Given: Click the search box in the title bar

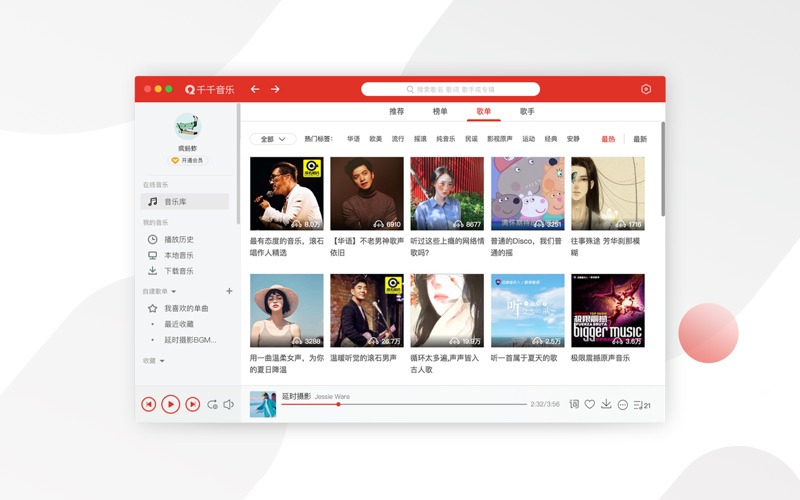Looking at the screenshot, I should coord(450,89).
